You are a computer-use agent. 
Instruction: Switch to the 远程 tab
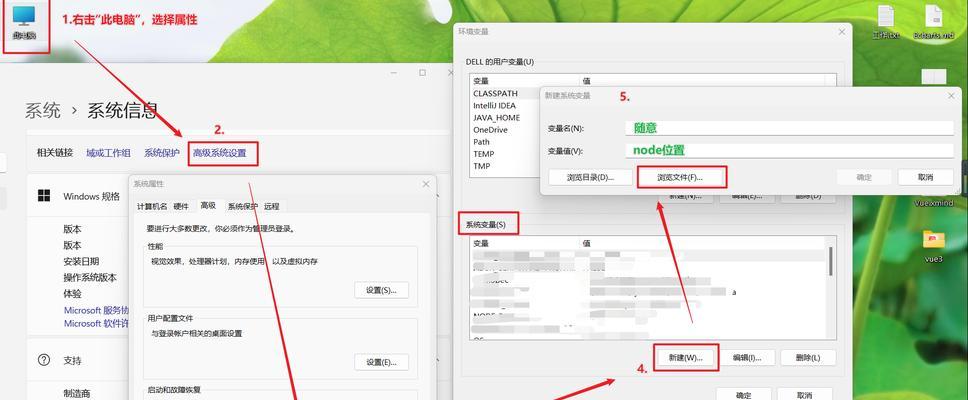click(272, 206)
